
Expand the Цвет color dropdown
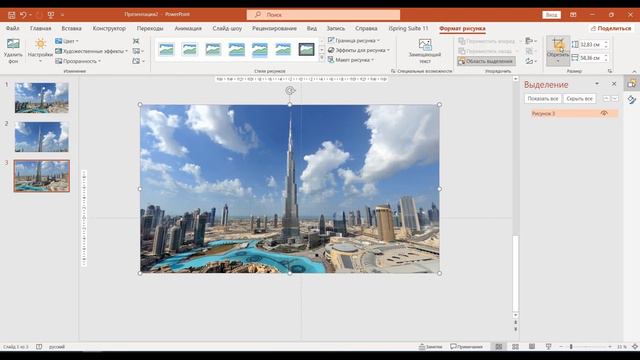tap(67, 41)
